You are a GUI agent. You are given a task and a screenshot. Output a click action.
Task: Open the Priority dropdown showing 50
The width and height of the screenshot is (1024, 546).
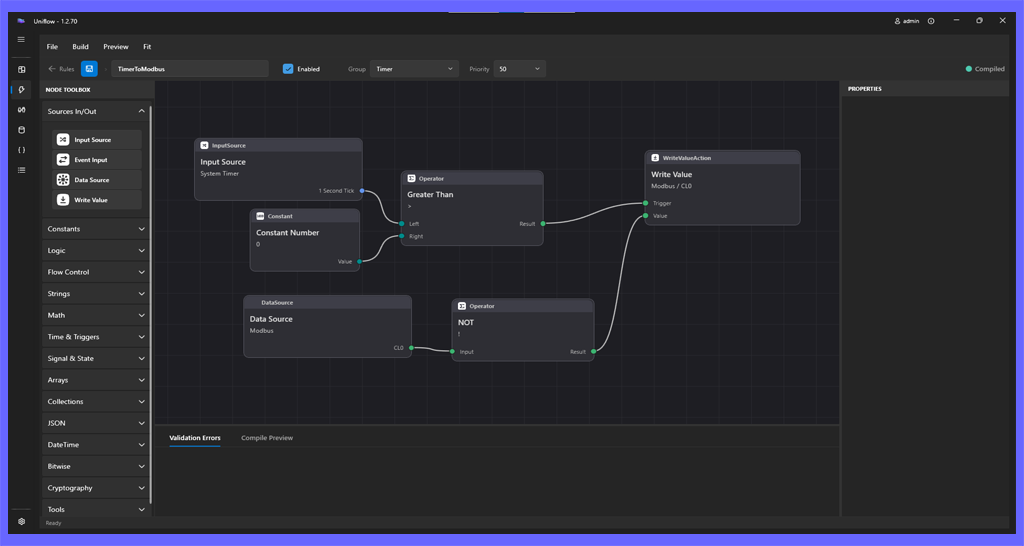pos(519,69)
